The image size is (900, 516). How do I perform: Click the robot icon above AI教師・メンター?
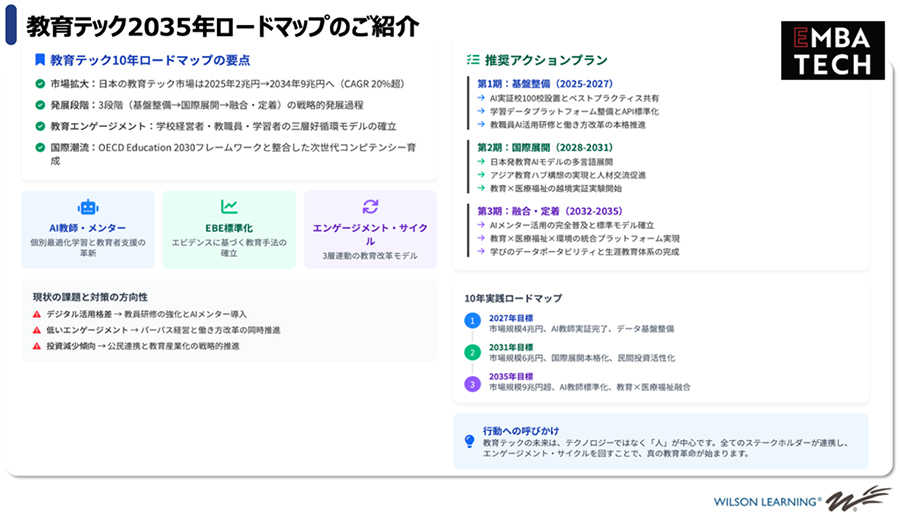(x=88, y=207)
